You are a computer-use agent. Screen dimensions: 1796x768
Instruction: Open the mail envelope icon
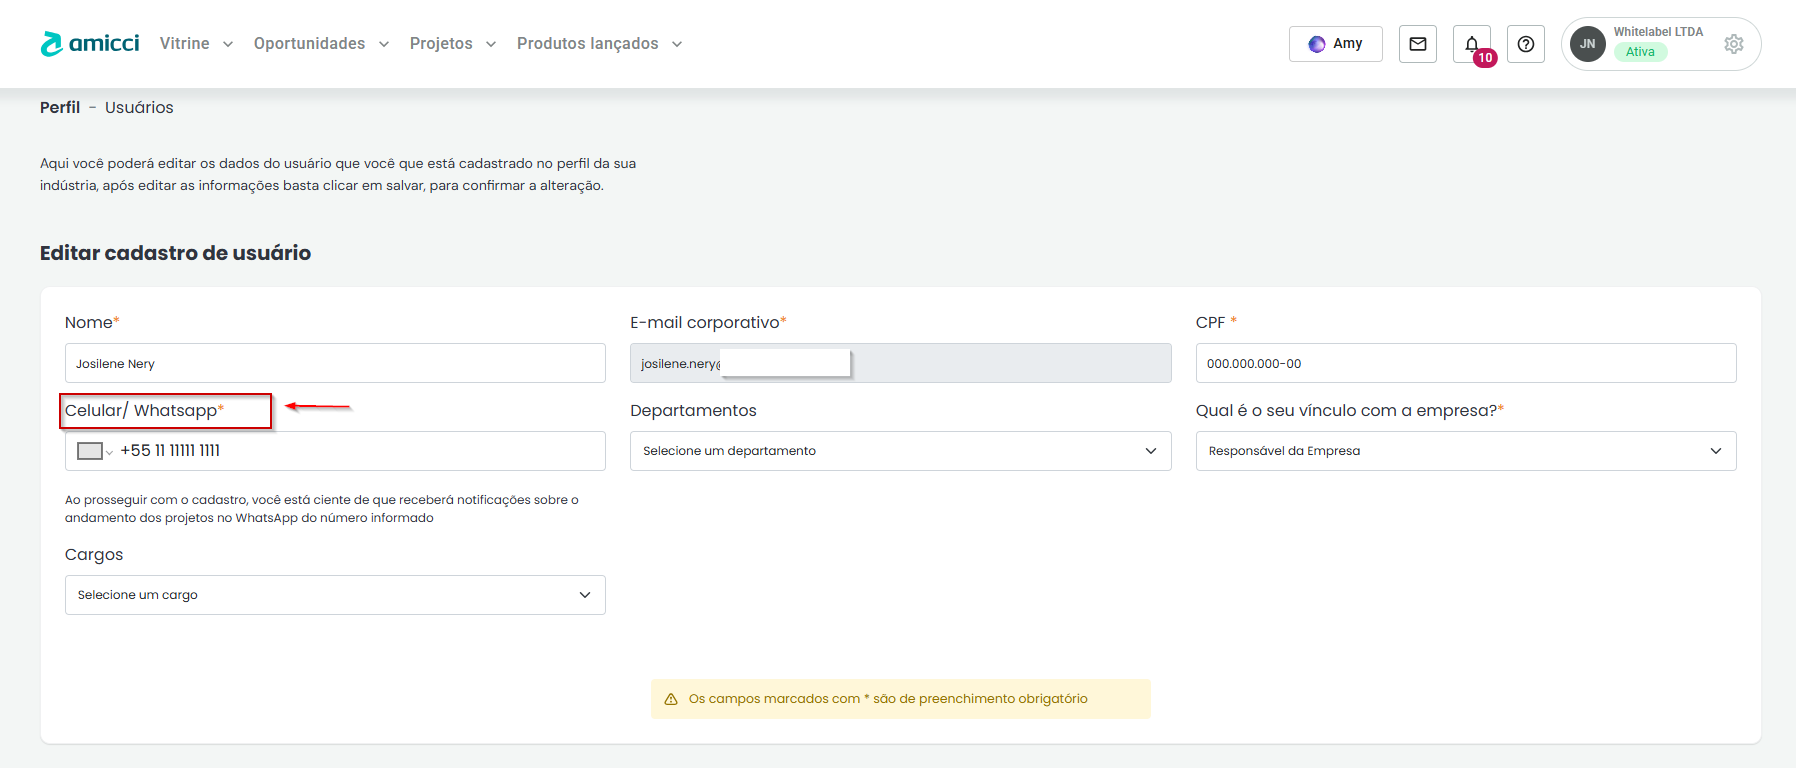(x=1417, y=44)
